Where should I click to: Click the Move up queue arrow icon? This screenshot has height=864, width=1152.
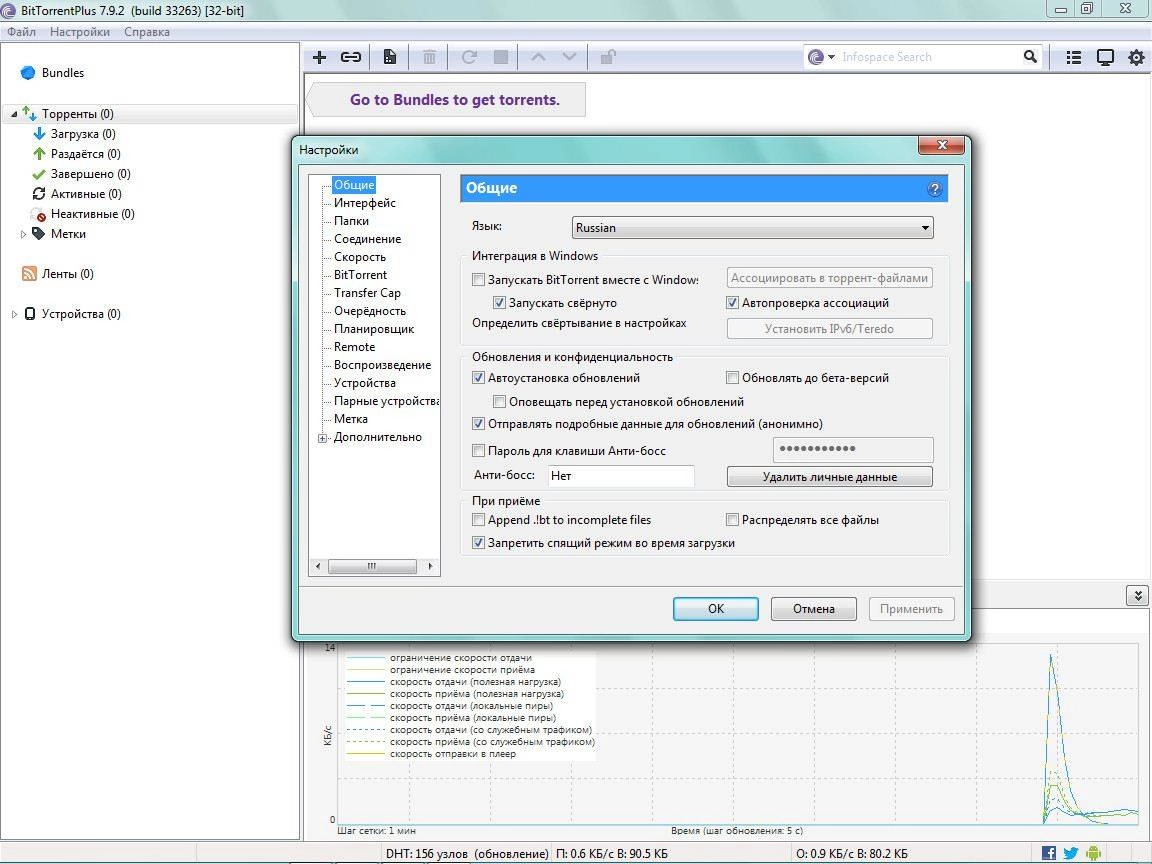point(538,57)
